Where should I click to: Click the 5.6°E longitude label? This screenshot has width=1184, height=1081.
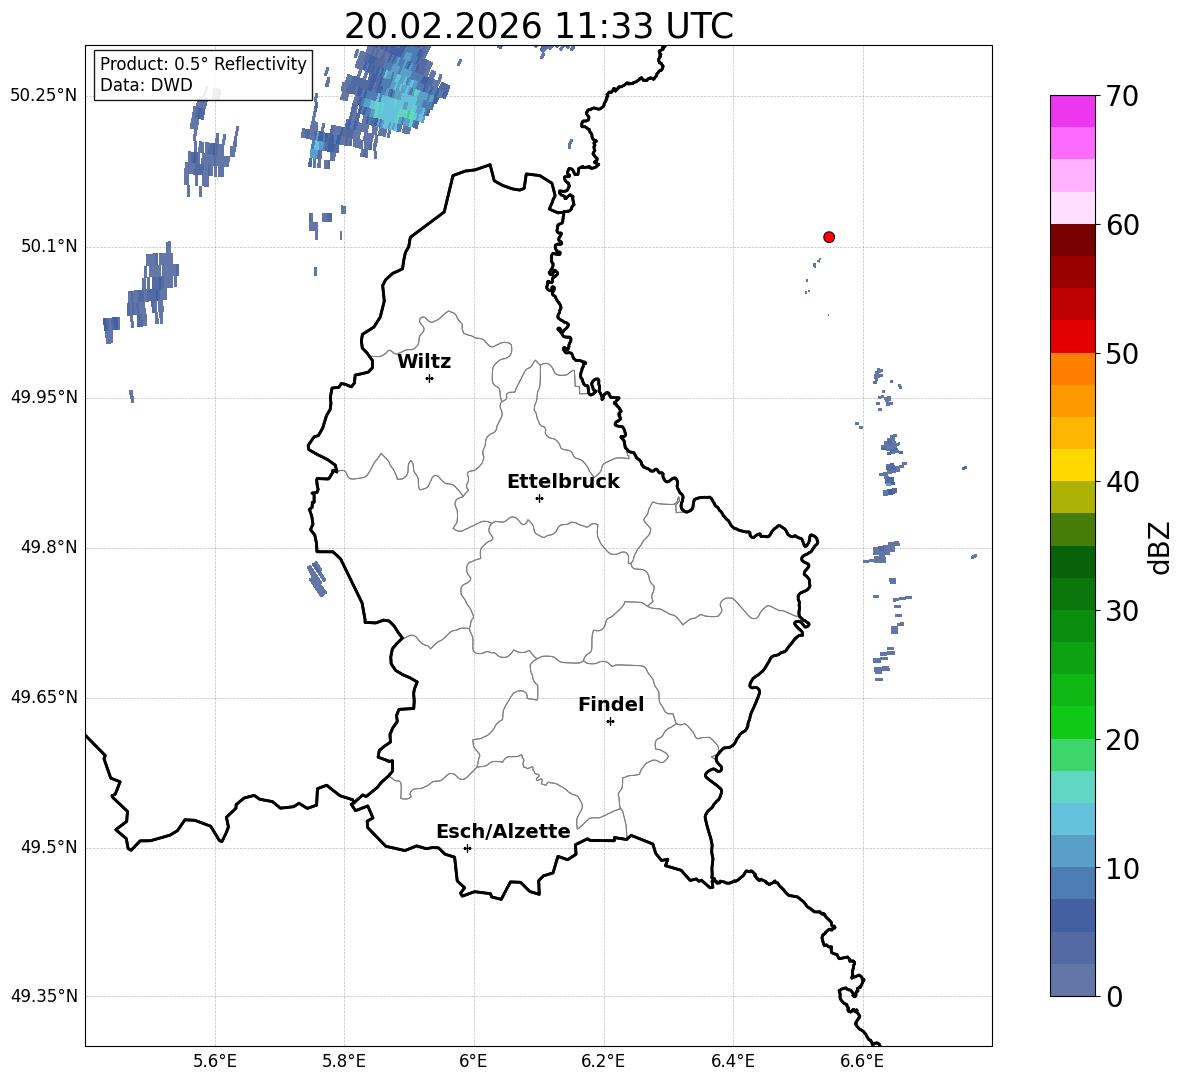click(x=215, y=1061)
